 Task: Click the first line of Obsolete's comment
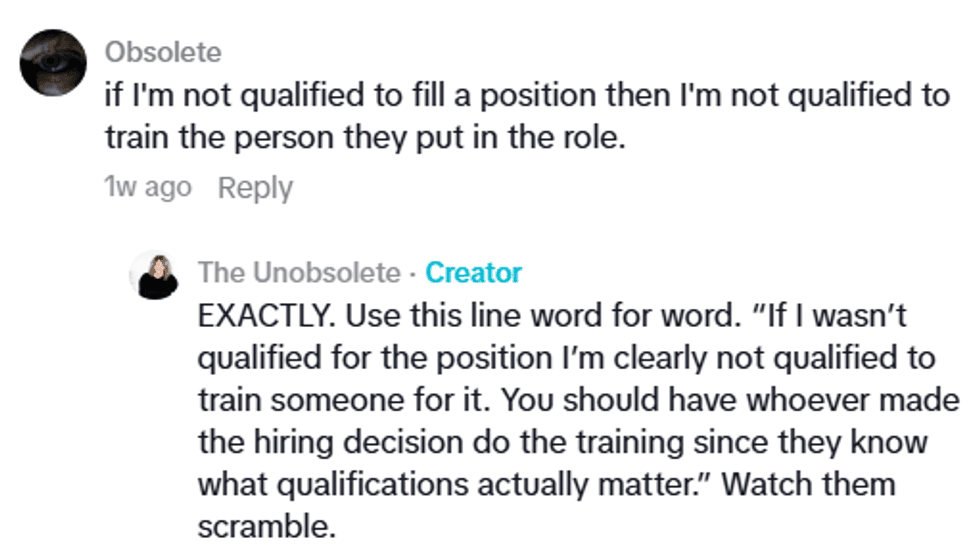tap(527, 96)
